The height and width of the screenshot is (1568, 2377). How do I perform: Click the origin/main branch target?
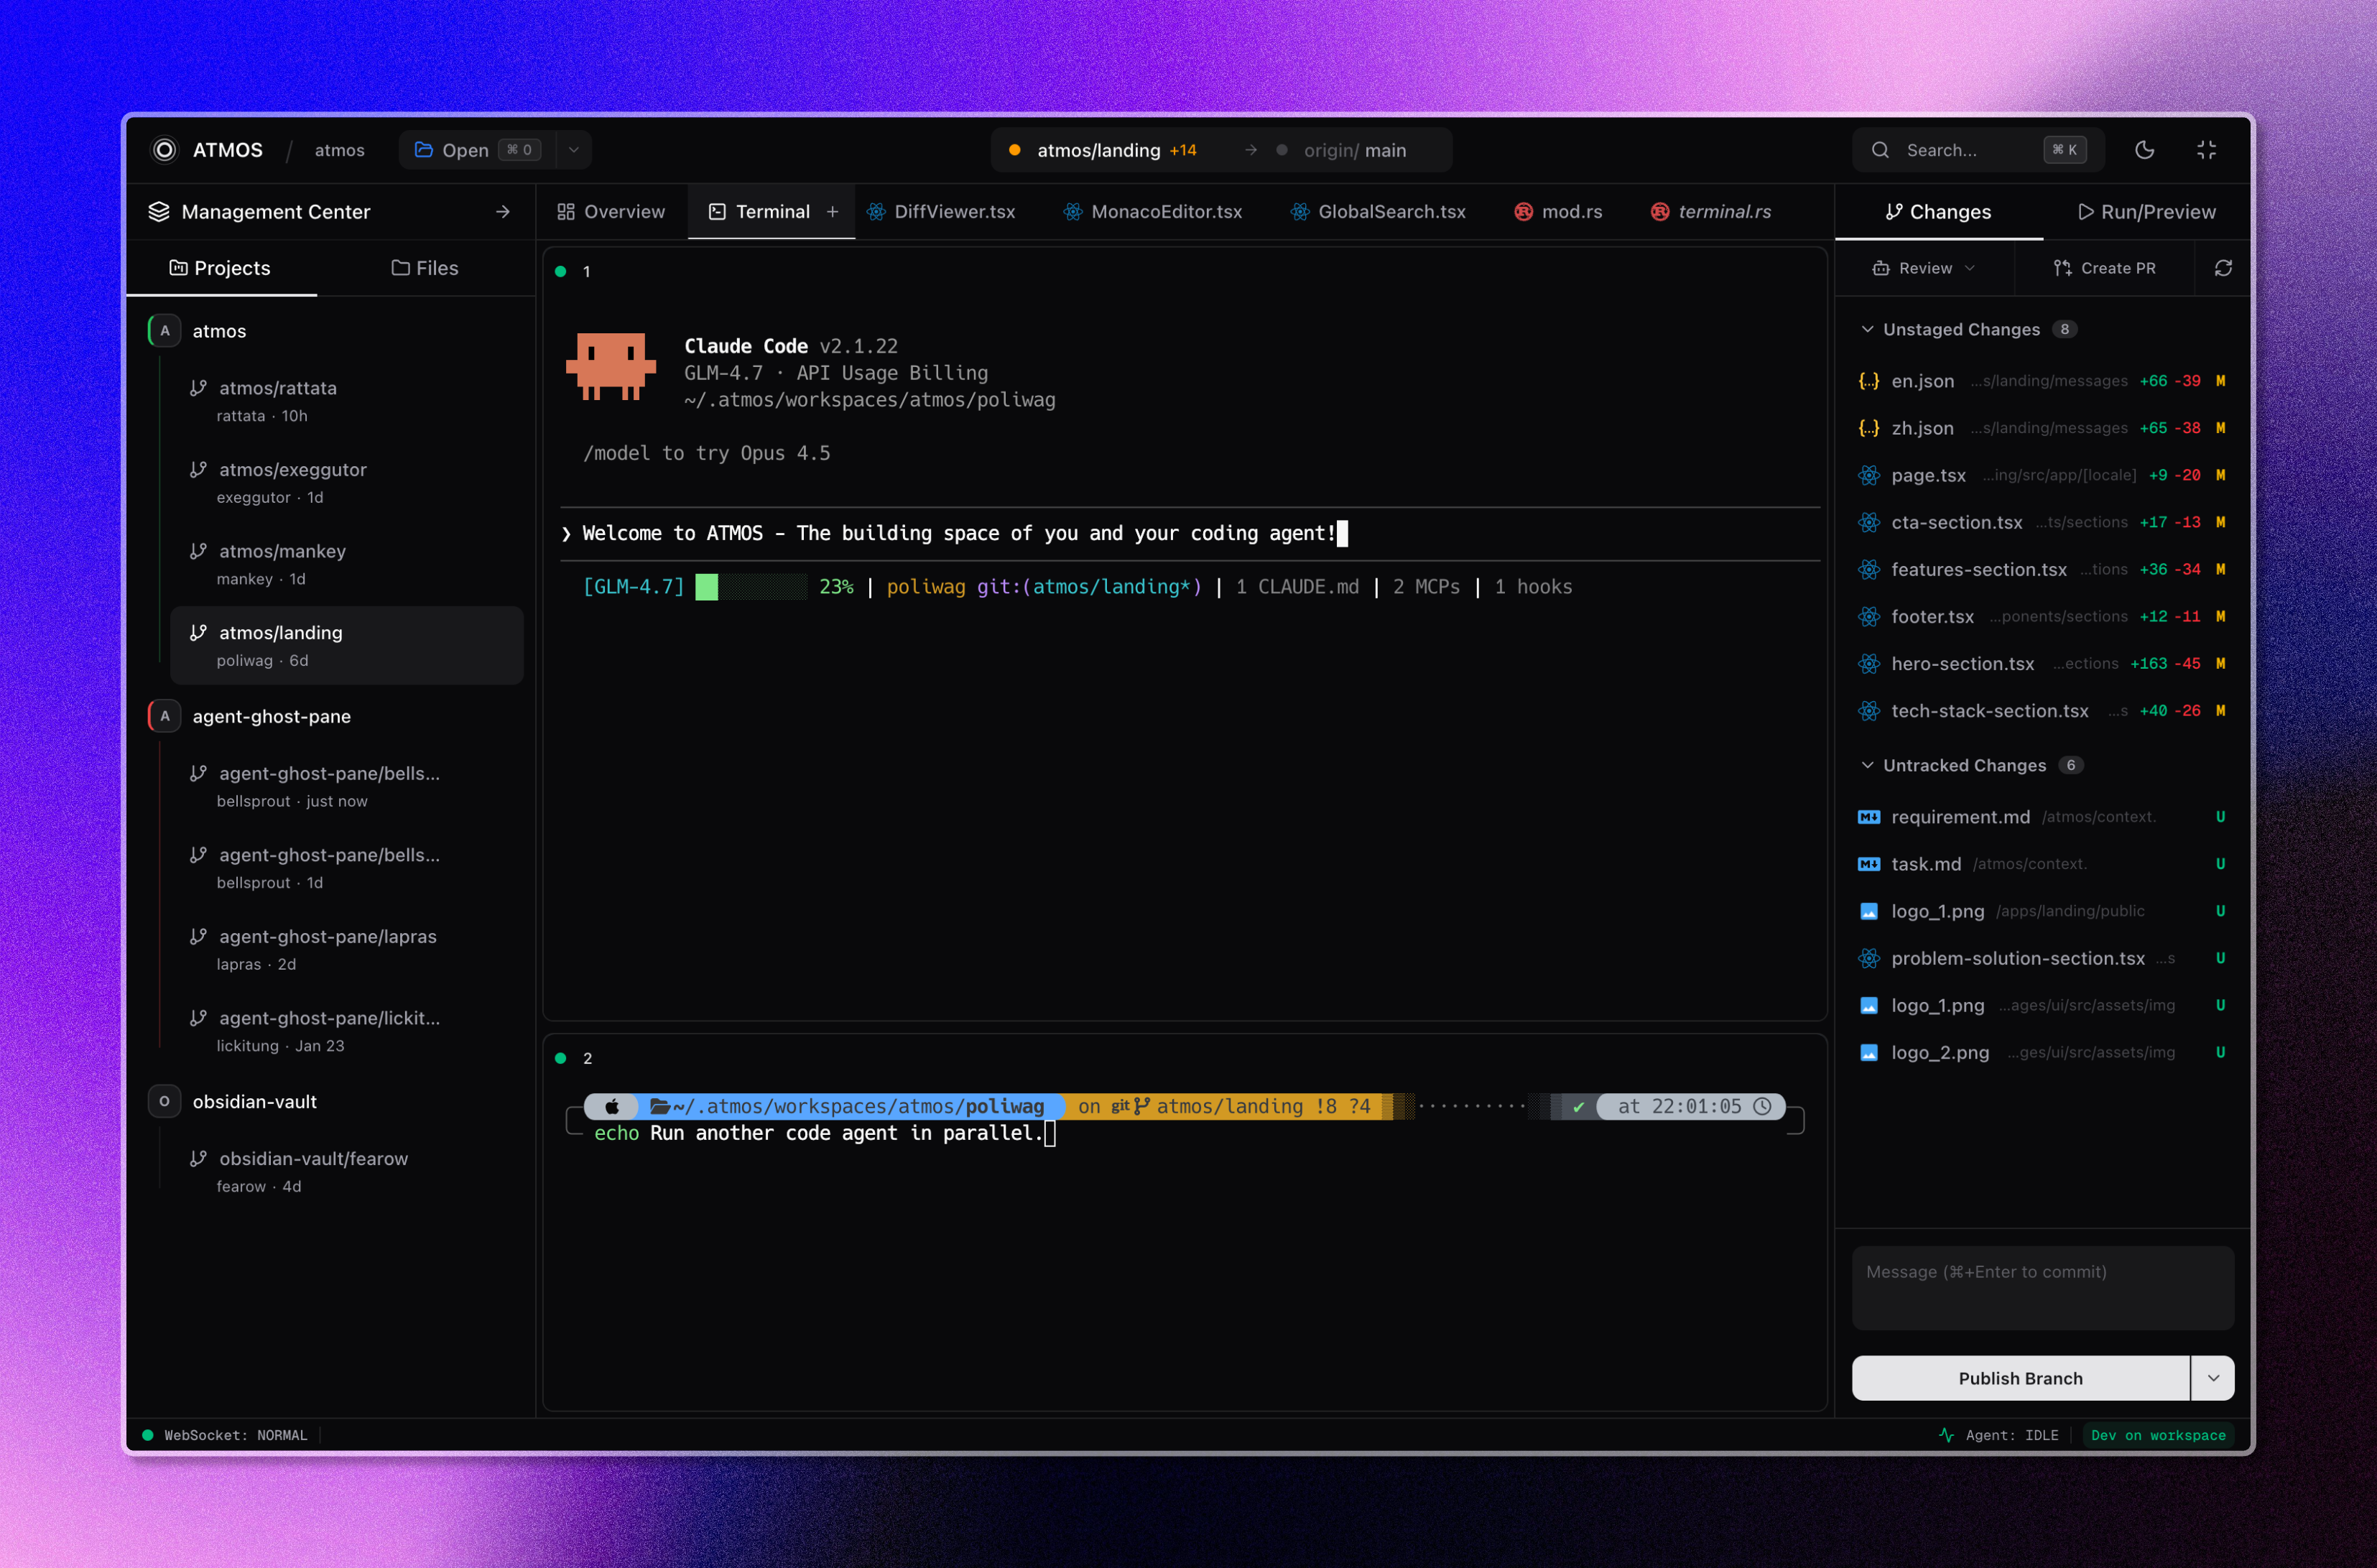click(1341, 150)
